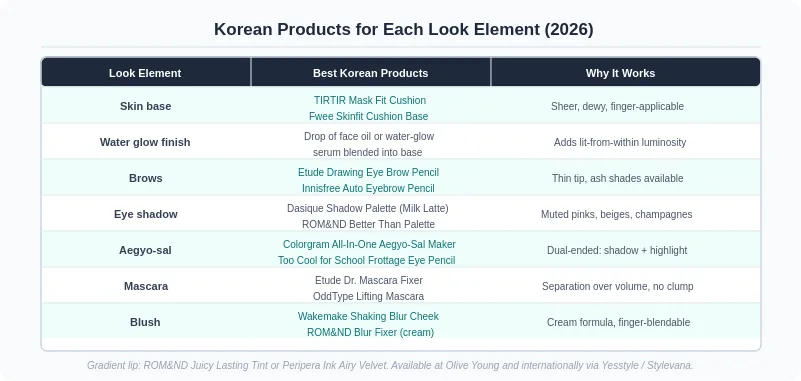Image resolution: width=801 pixels, height=381 pixels.
Task: Select the 'Water glow finish' row label
Action: click(145, 142)
